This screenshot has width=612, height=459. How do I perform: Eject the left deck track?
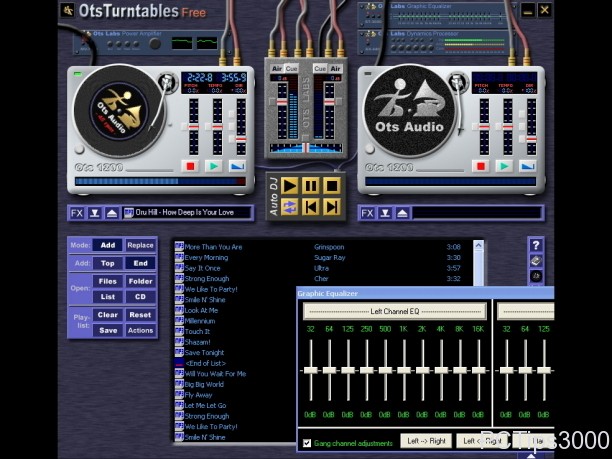(112, 213)
